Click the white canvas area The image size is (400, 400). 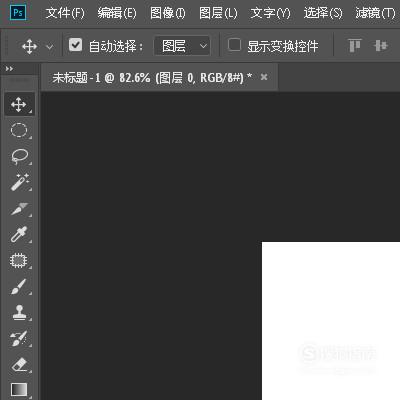click(x=331, y=321)
